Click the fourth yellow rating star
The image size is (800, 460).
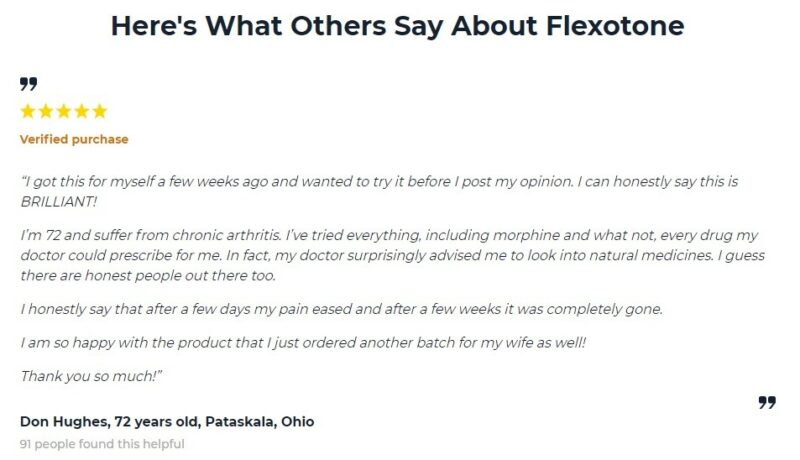(81, 111)
